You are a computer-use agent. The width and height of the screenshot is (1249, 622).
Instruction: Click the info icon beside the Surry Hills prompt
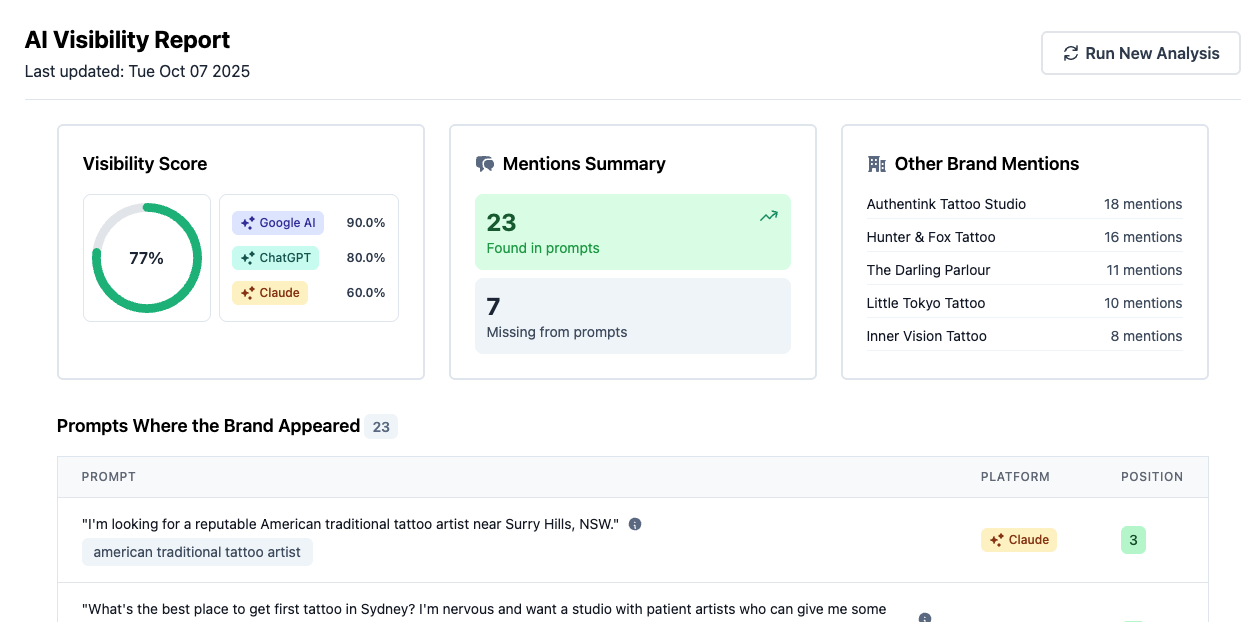(x=635, y=524)
